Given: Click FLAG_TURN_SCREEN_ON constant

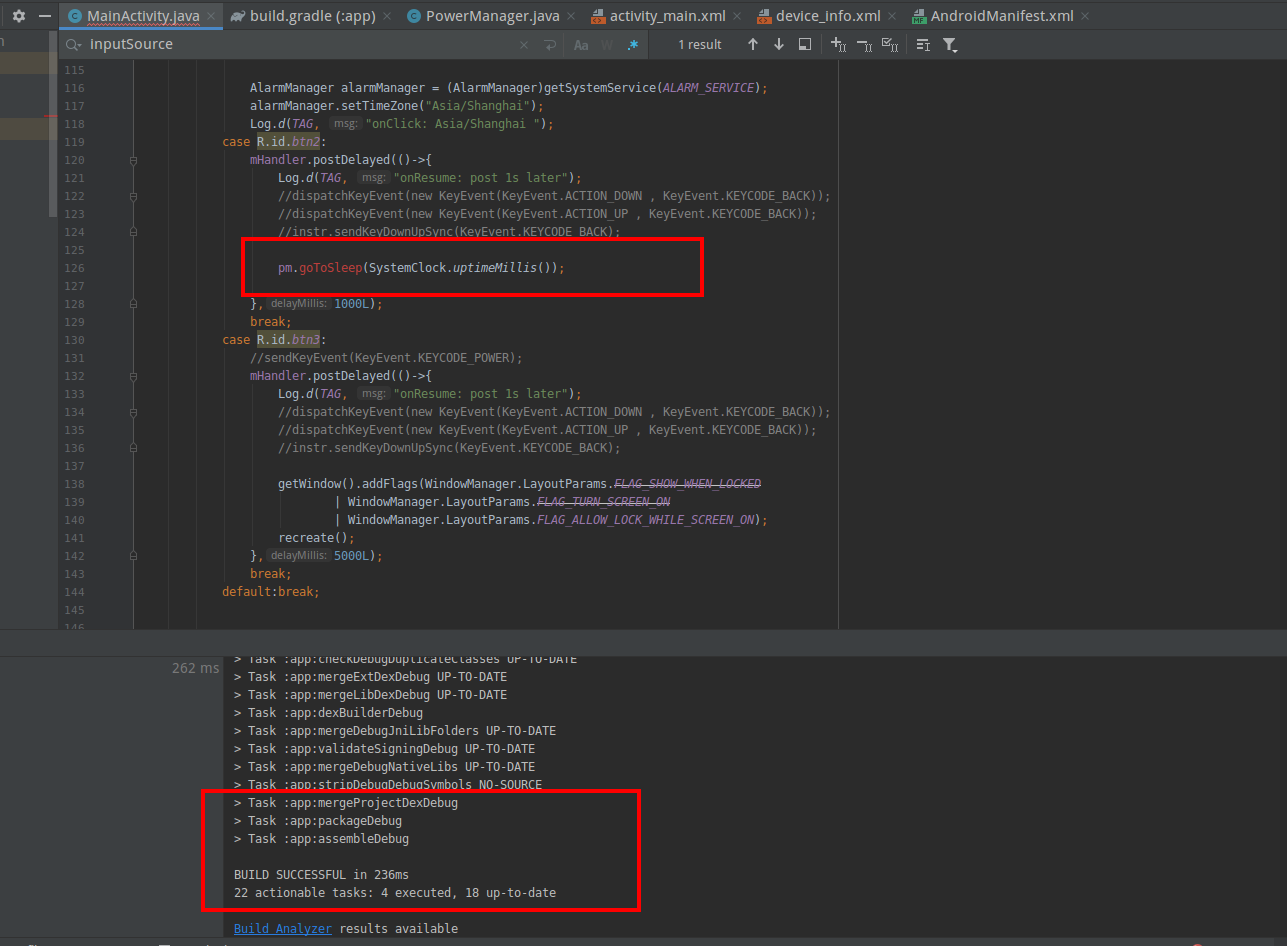Looking at the screenshot, I should click(x=603, y=502).
